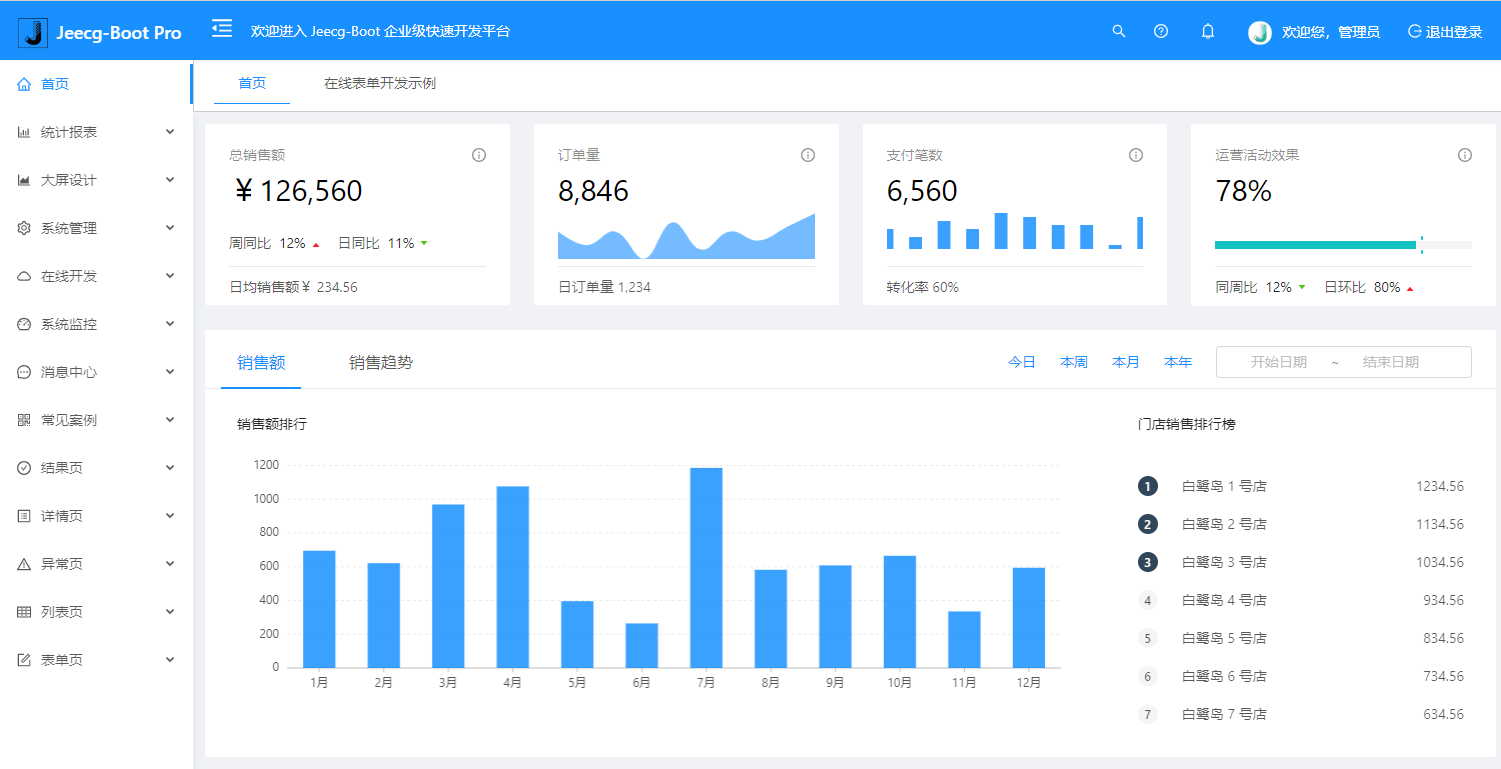This screenshot has width=1501, height=769.
Task: Expand the 系统管理 sidebar menu
Action: pos(96,228)
